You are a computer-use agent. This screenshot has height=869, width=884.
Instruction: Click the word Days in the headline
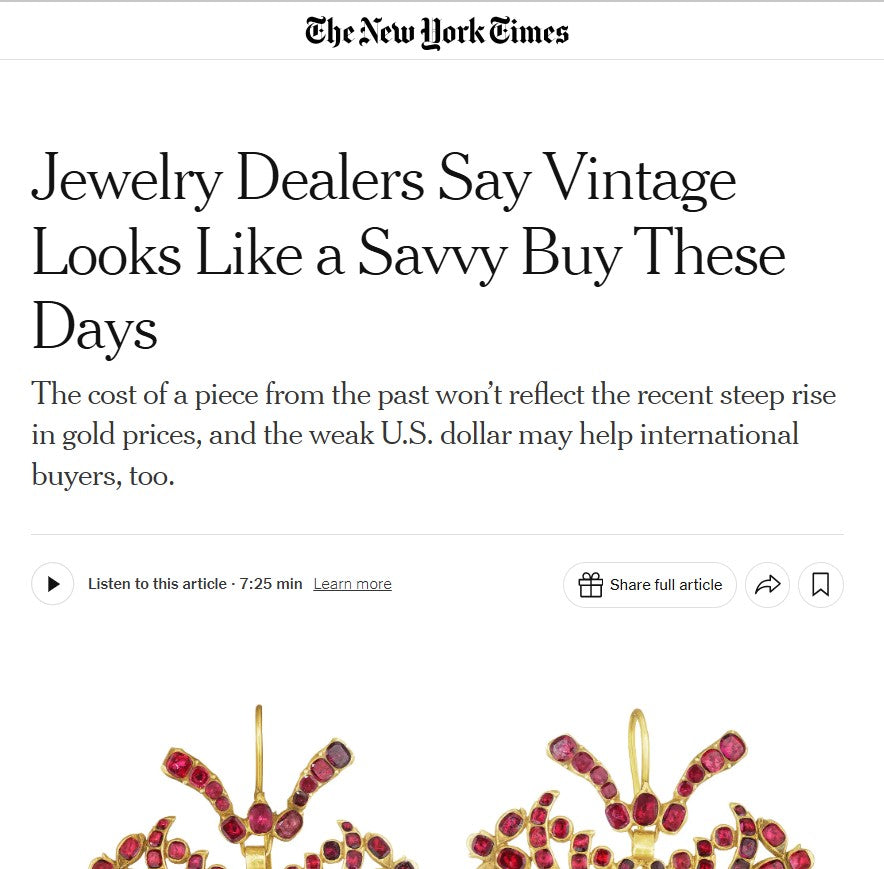coord(95,328)
